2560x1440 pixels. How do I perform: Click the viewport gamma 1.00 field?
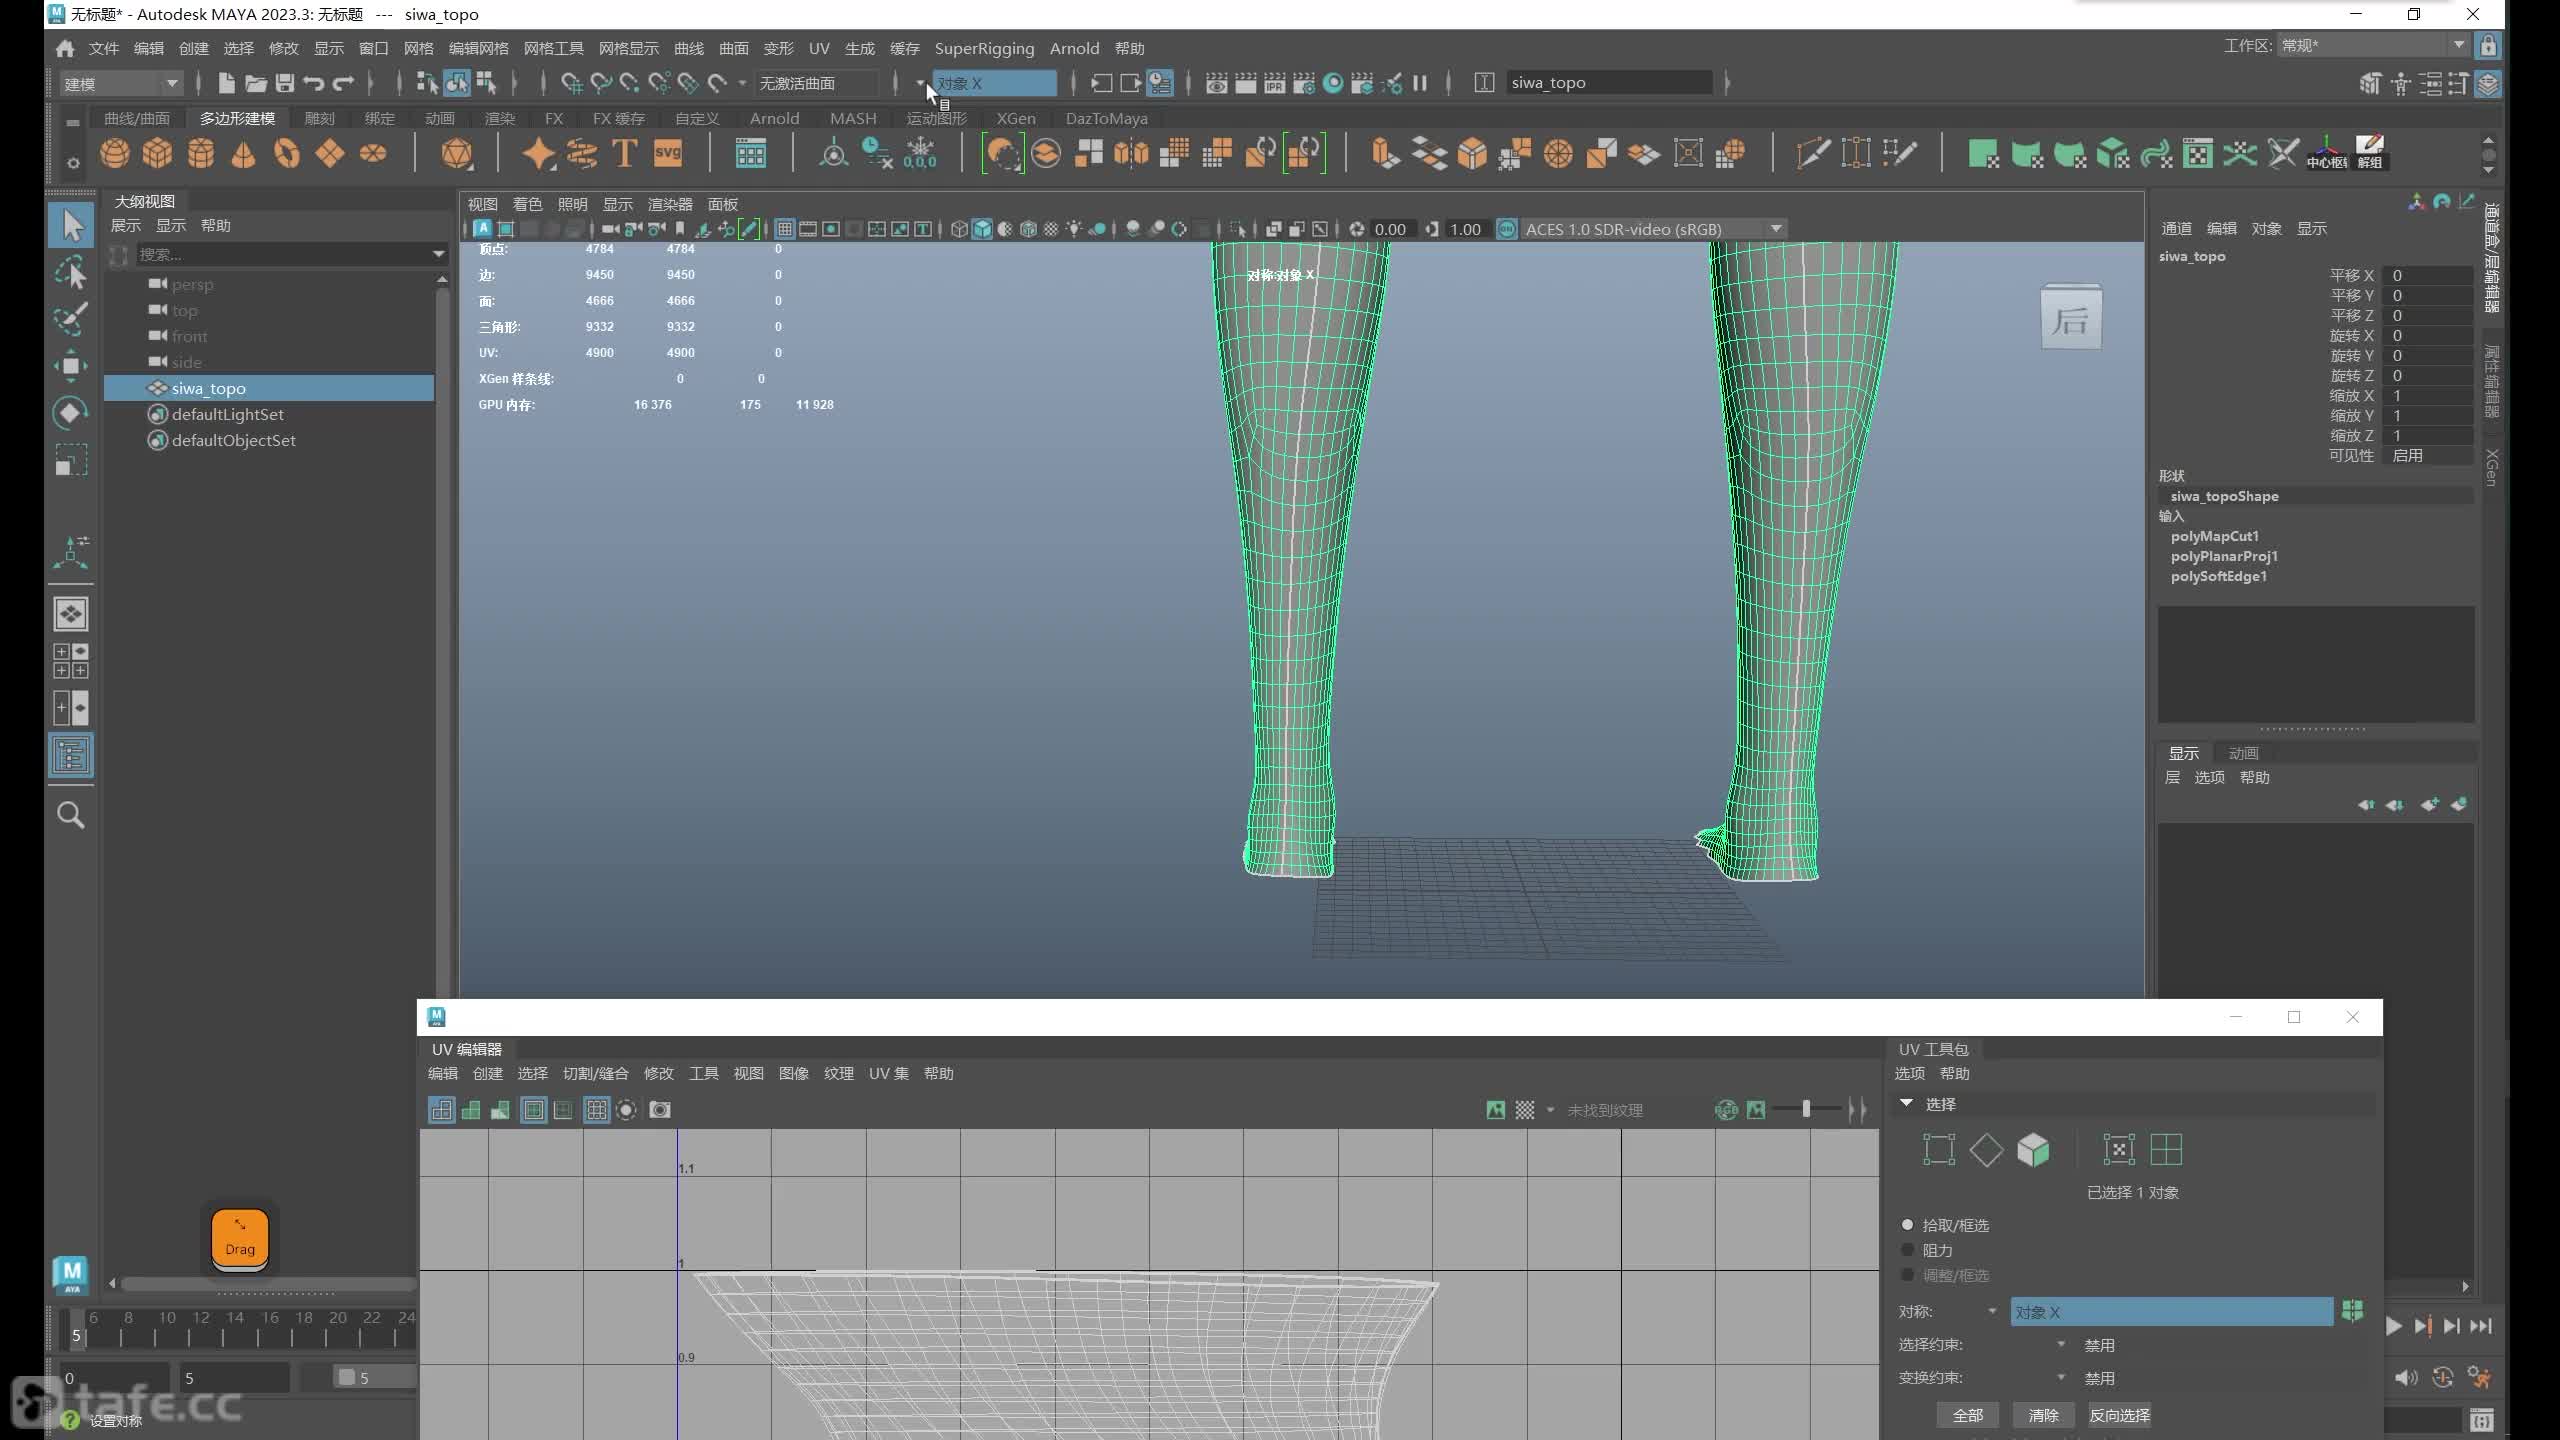click(1465, 229)
